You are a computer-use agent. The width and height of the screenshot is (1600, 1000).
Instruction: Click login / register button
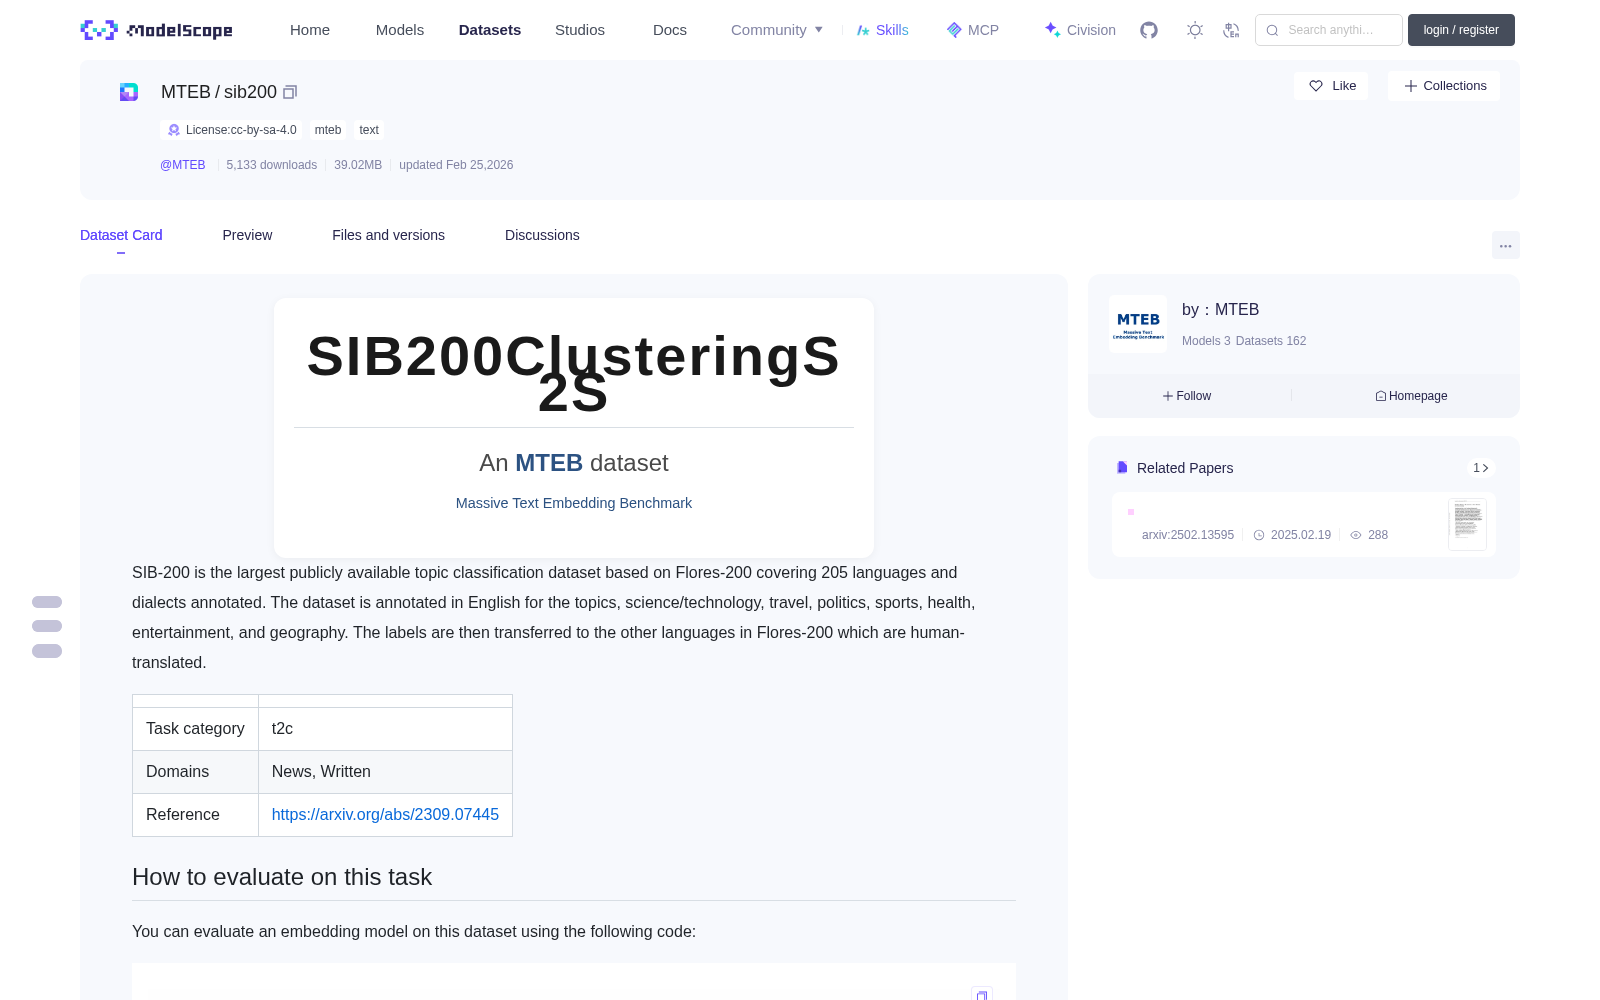point(1461,30)
